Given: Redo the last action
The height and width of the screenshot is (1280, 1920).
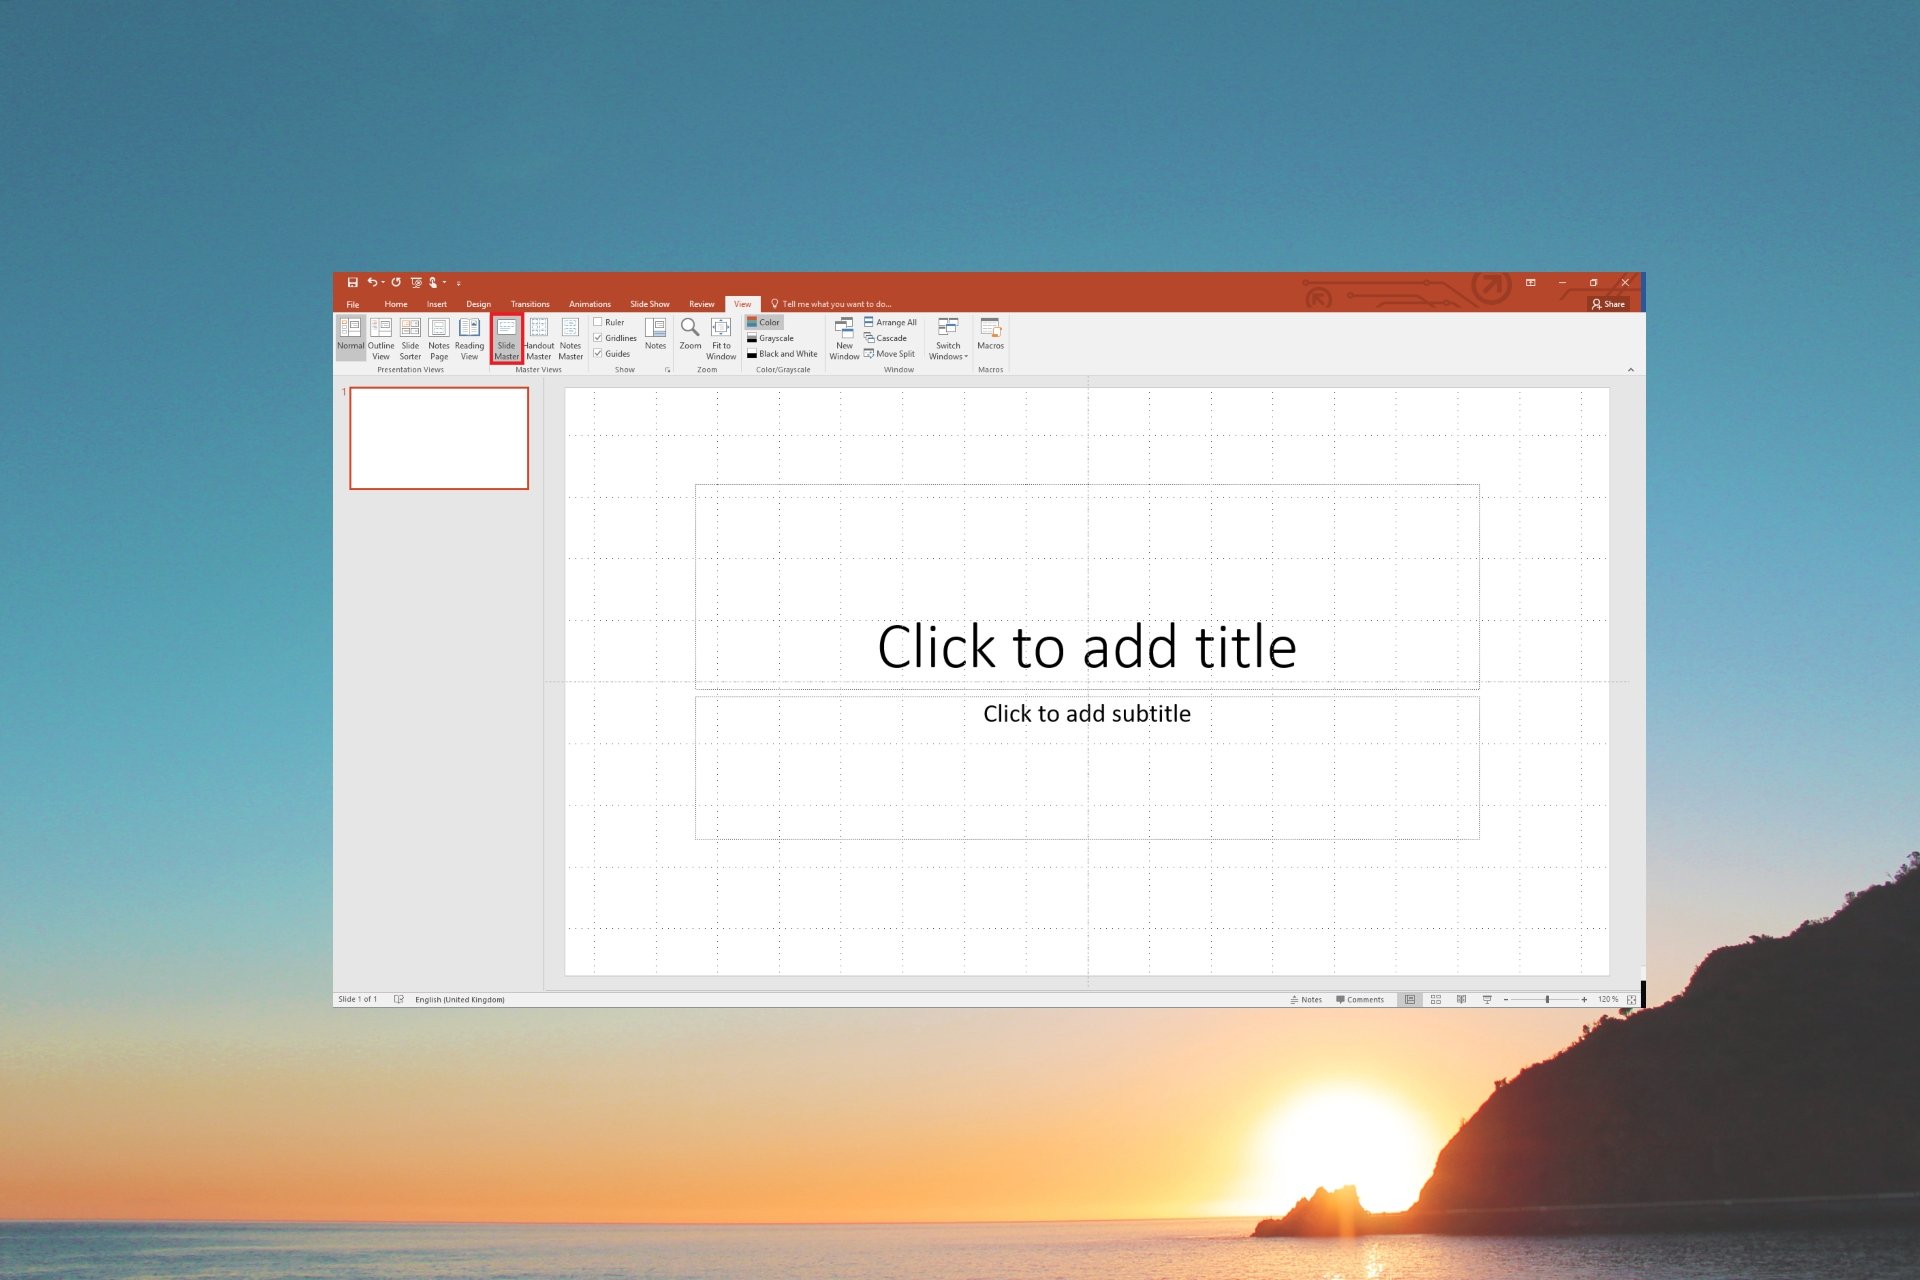Looking at the screenshot, I should [x=396, y=283].
